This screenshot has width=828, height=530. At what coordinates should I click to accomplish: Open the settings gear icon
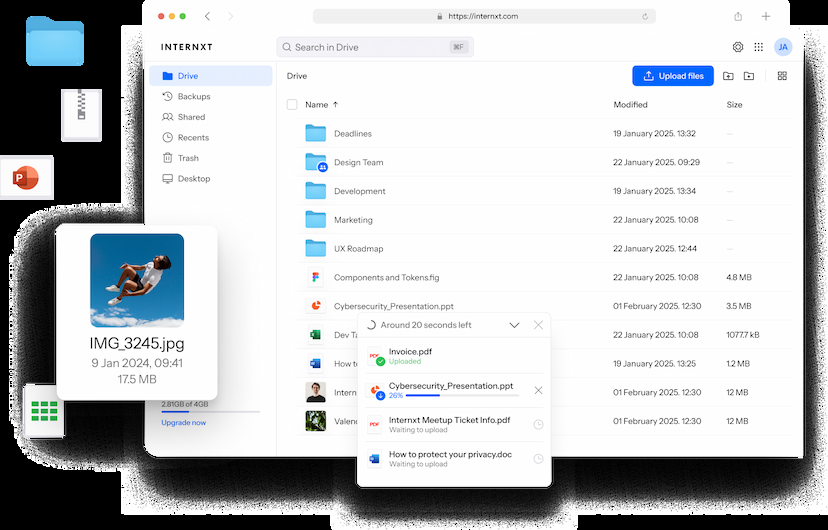738,47
